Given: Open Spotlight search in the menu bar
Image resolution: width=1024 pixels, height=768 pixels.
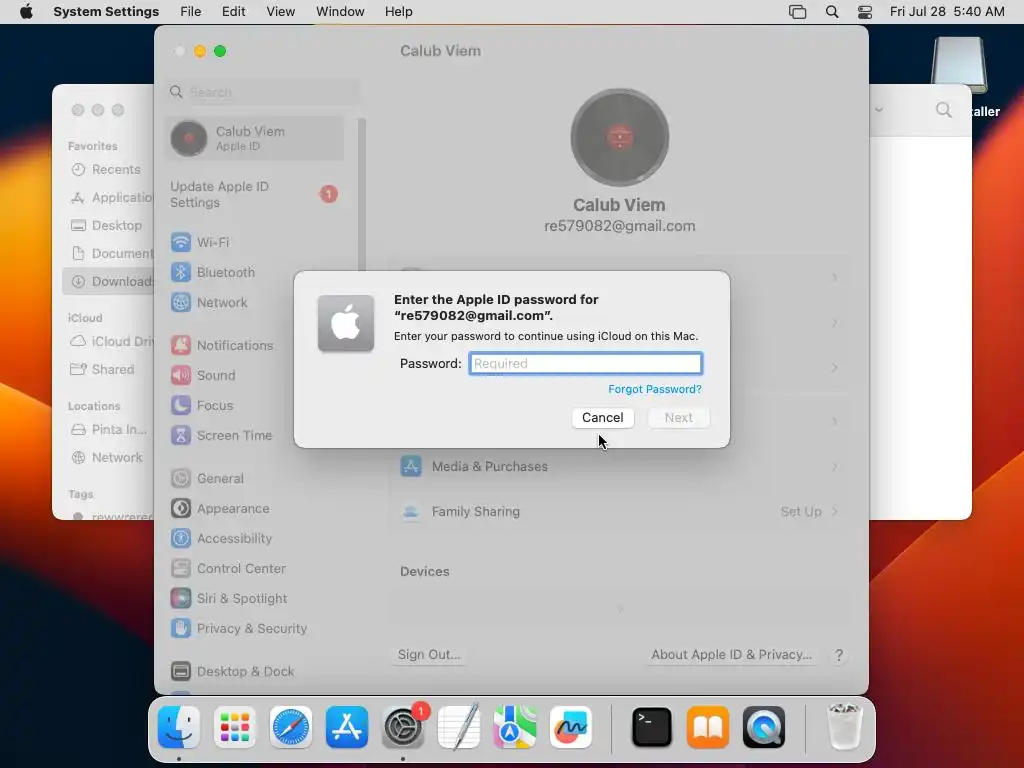Looking at the screenshot, I should point(832,12).
